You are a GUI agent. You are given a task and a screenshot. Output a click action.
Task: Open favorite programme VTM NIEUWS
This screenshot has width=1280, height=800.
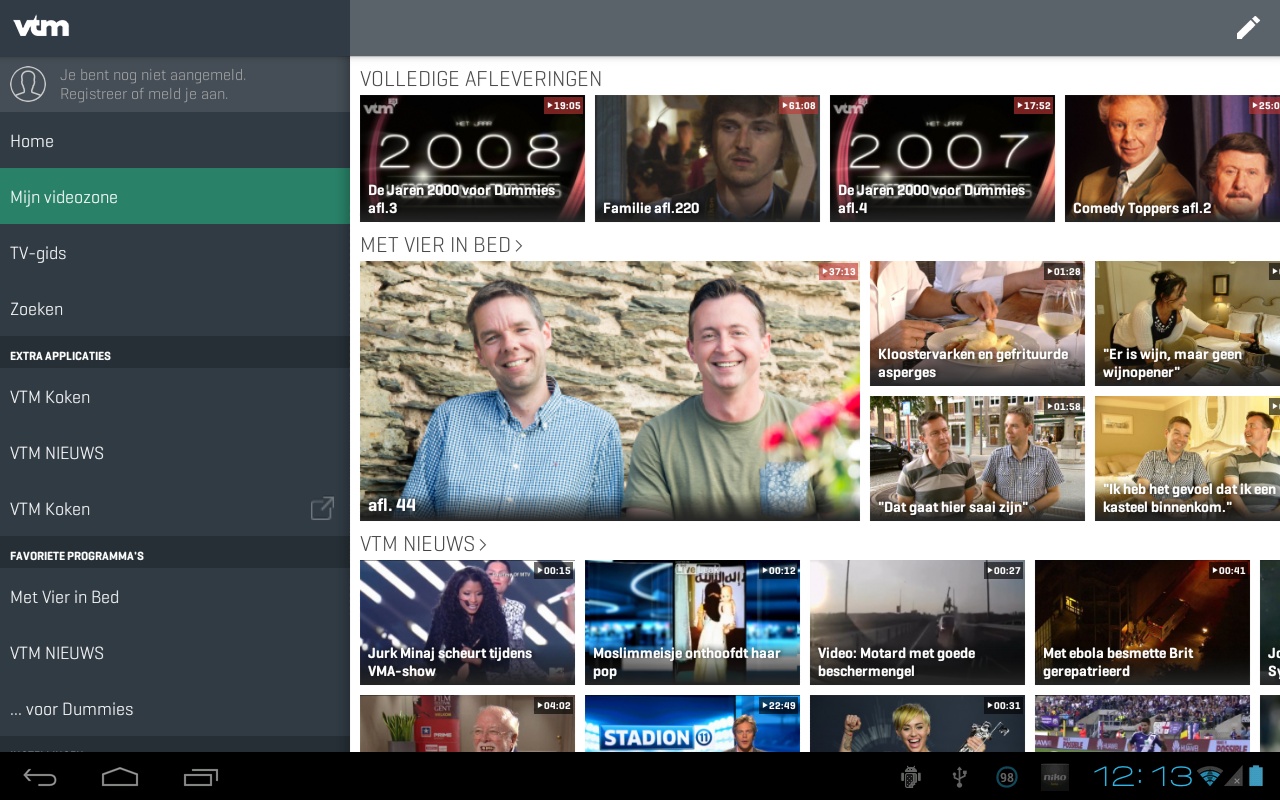pos(175,653)
